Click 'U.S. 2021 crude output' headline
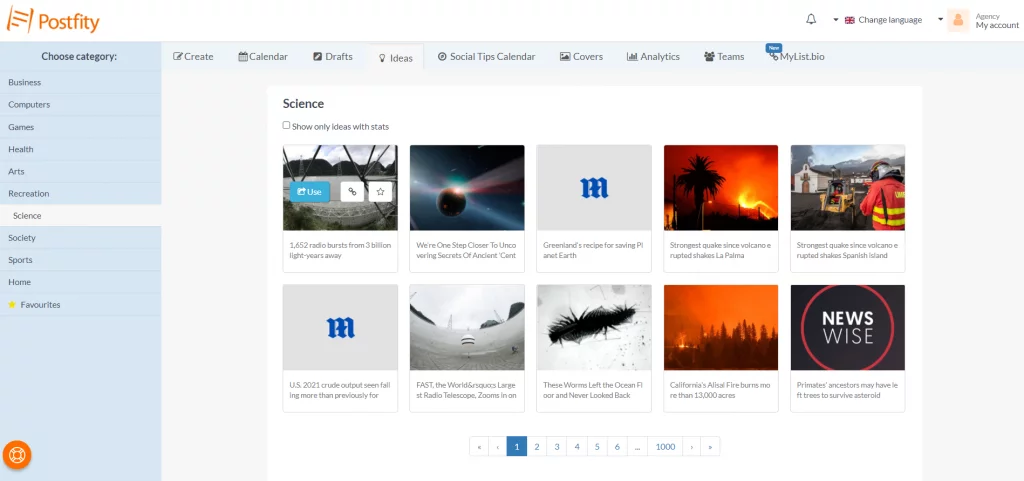 tap(339, 390)
